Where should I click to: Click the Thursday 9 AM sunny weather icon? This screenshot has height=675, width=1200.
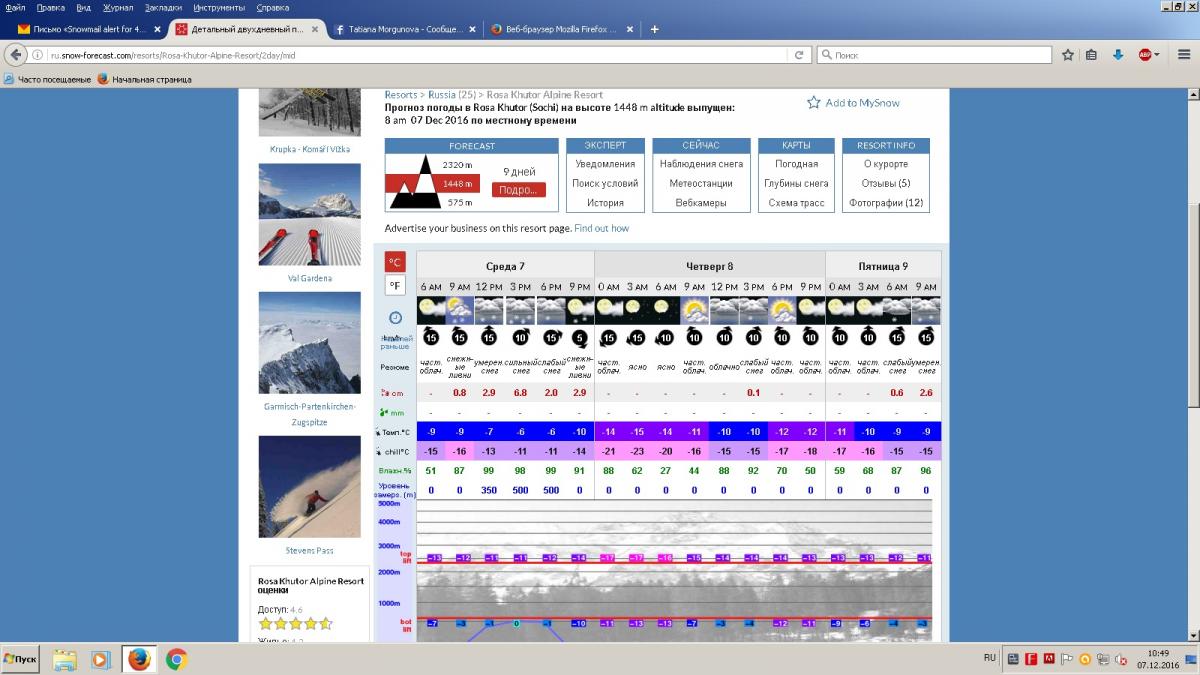694,309
